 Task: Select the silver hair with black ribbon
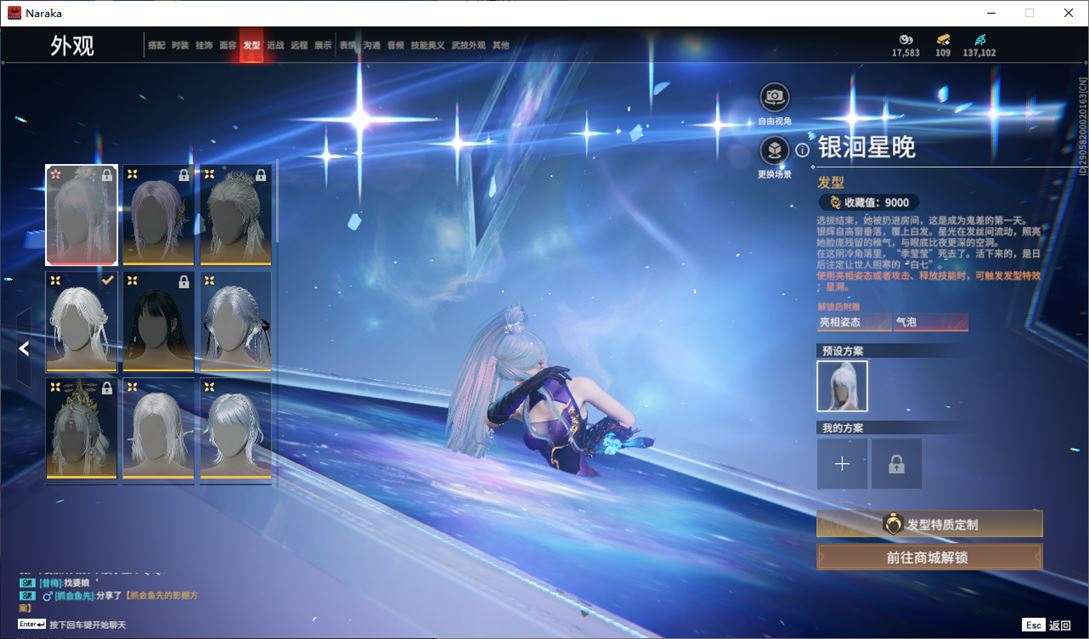coord(235,322)
